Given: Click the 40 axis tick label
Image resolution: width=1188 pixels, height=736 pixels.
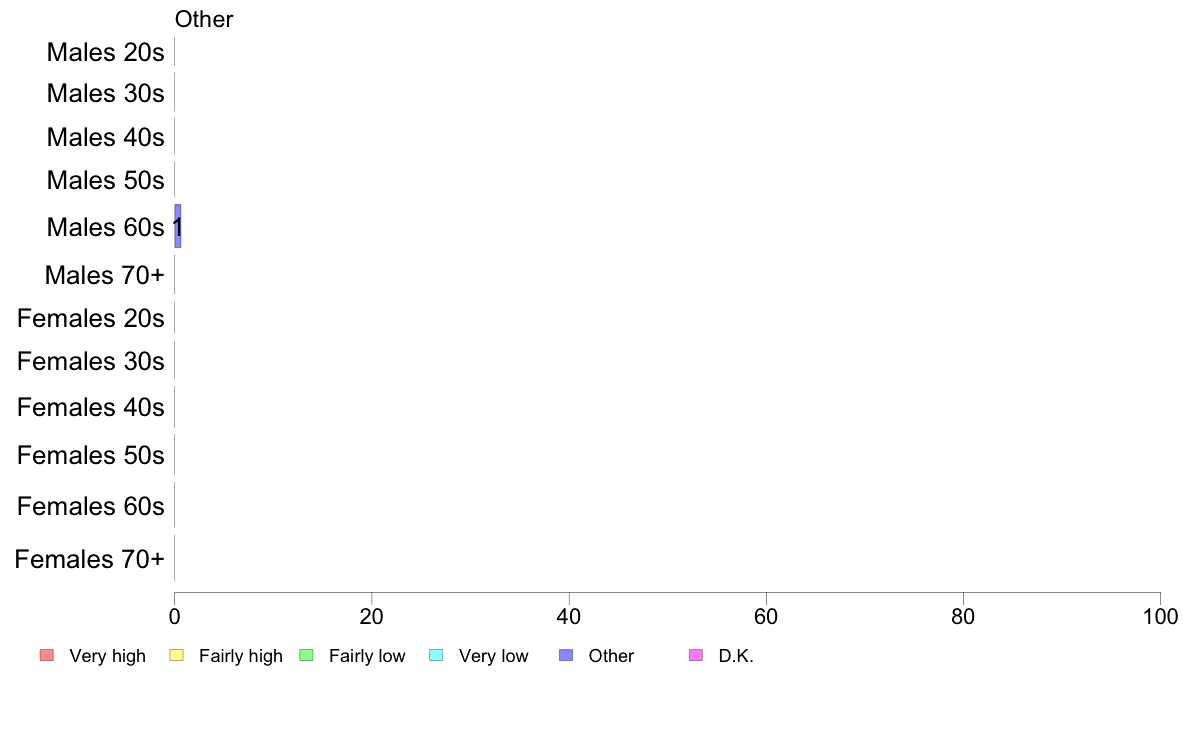Looking at the screenshot, I should [569, 617].
